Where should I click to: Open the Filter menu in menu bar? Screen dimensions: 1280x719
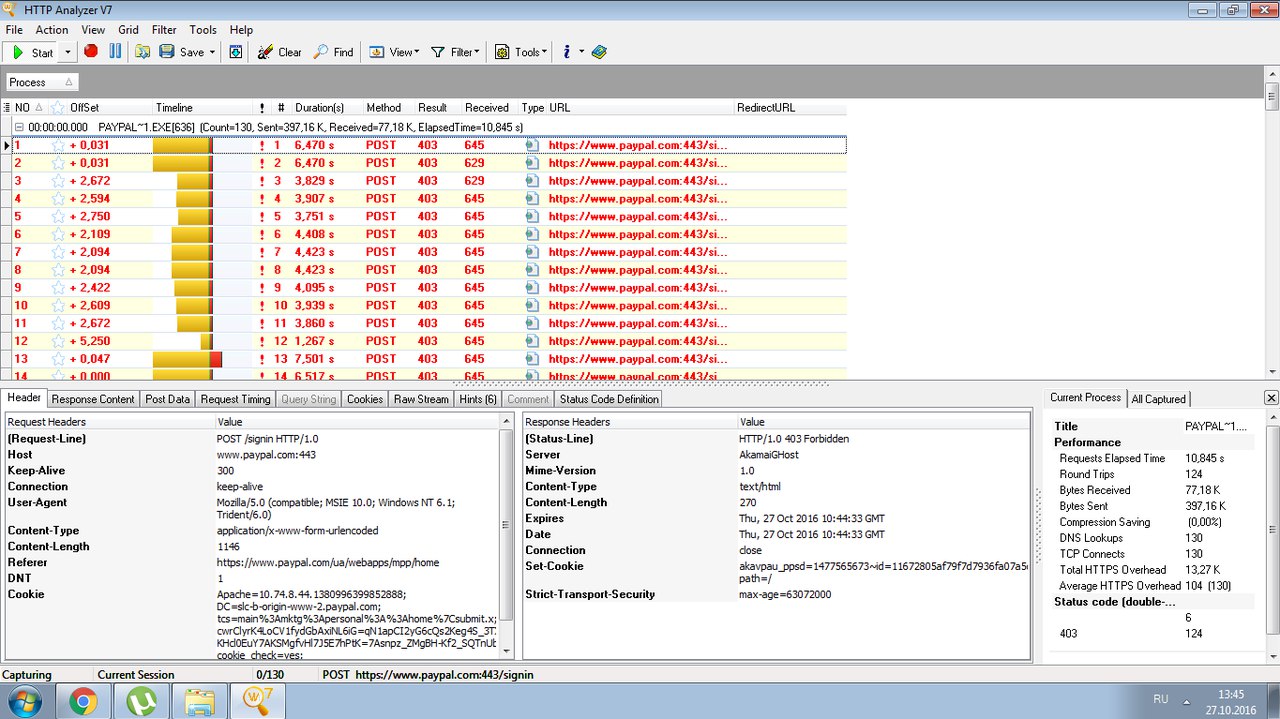164,30
